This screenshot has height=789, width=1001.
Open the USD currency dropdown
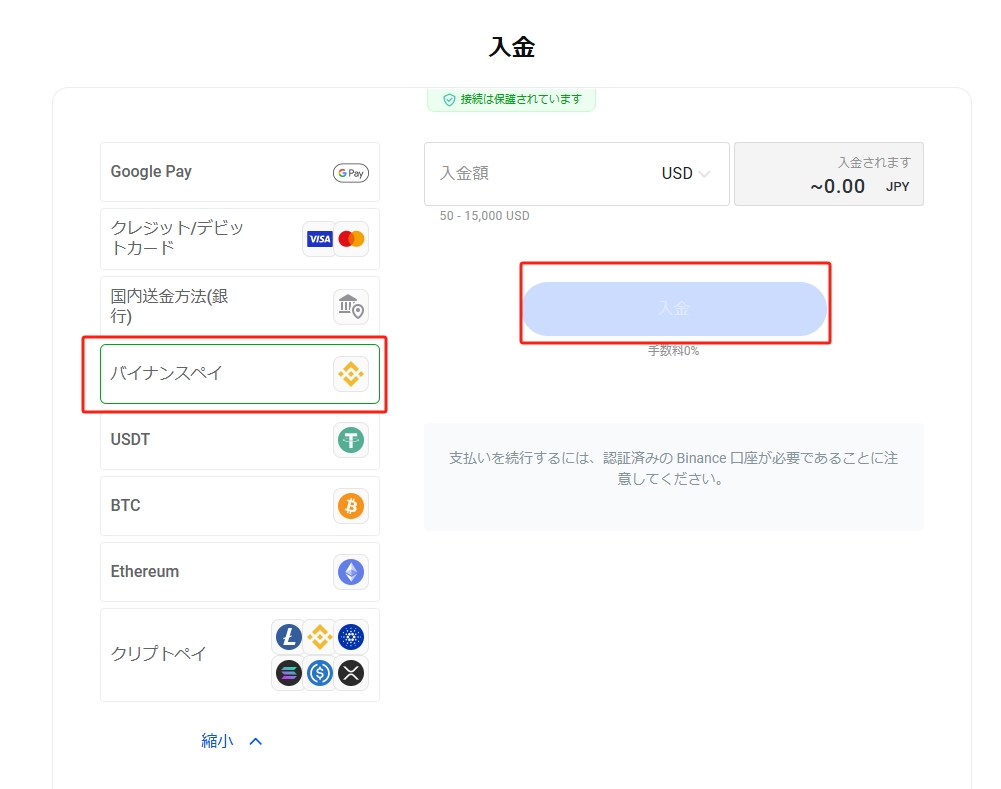pos(686,174)
